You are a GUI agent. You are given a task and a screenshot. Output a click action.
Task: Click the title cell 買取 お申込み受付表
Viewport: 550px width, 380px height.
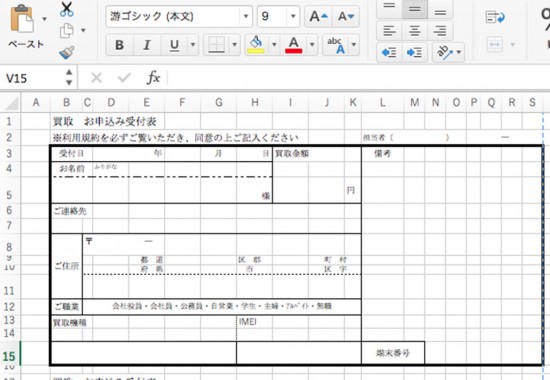click(105, 122)
